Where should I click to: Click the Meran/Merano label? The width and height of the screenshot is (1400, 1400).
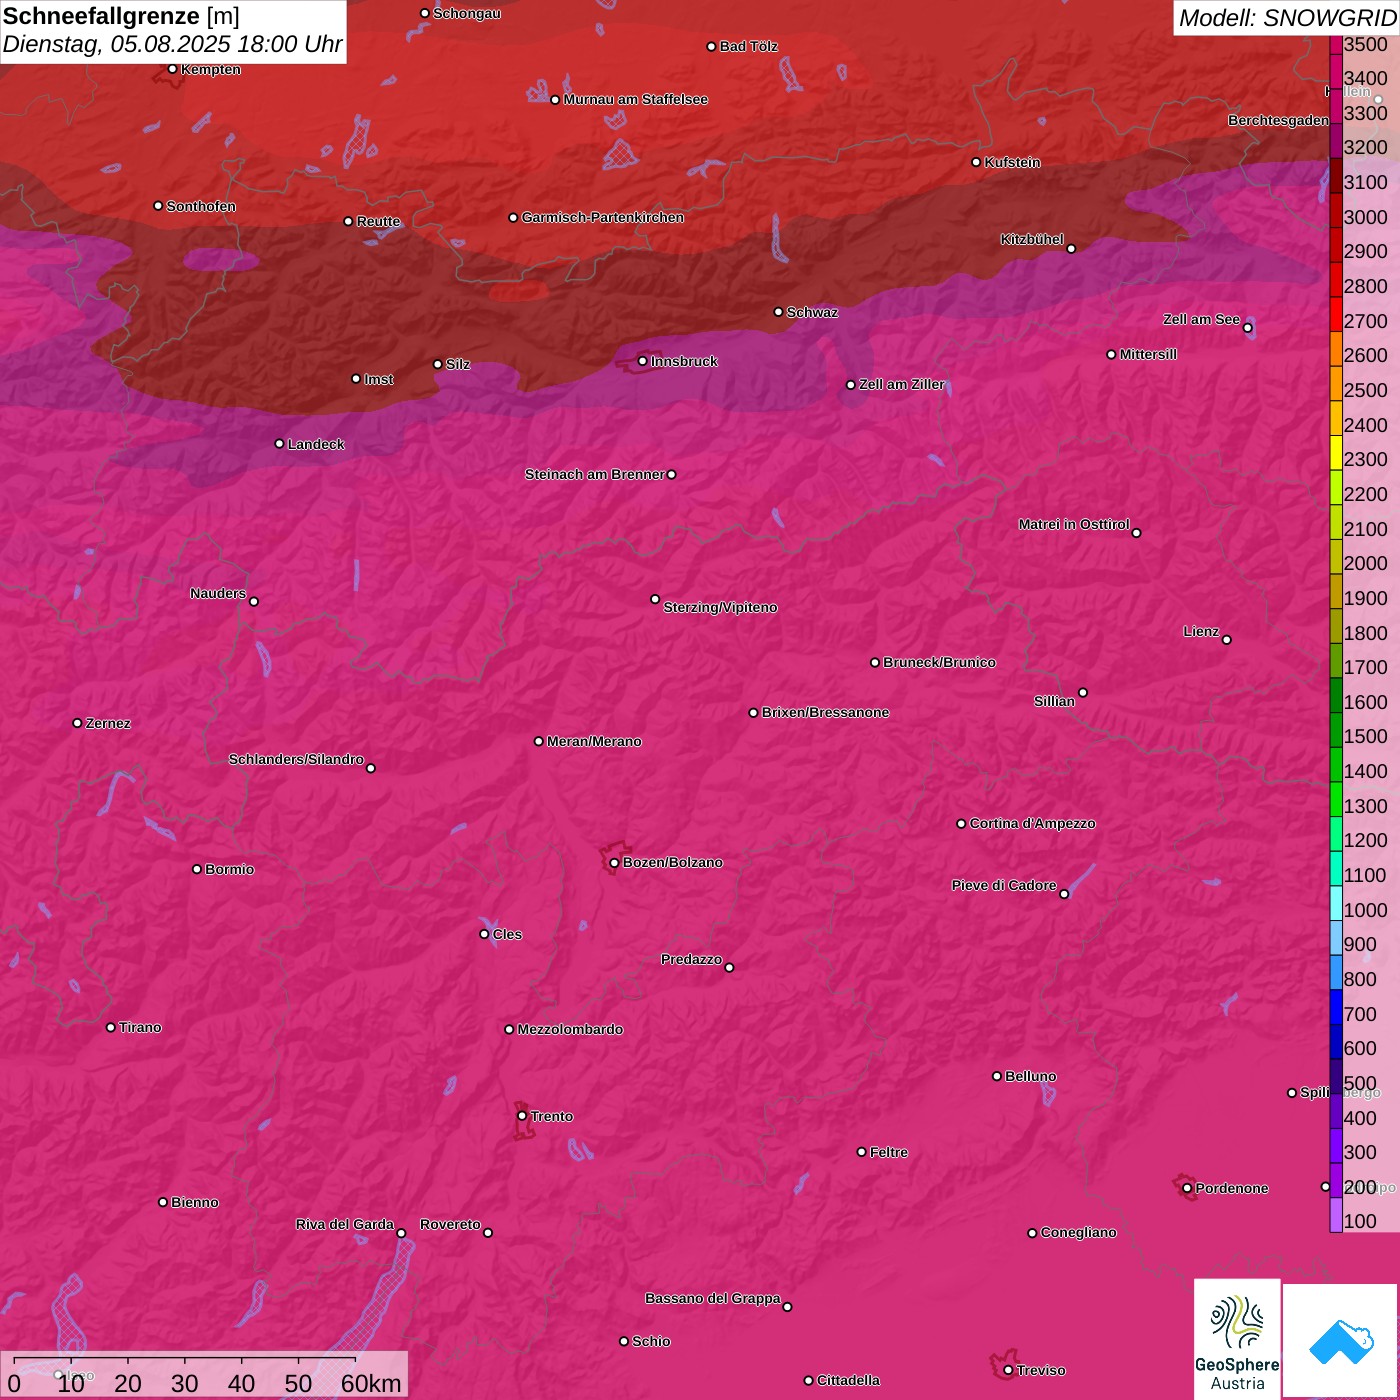(x=594, y=741)
